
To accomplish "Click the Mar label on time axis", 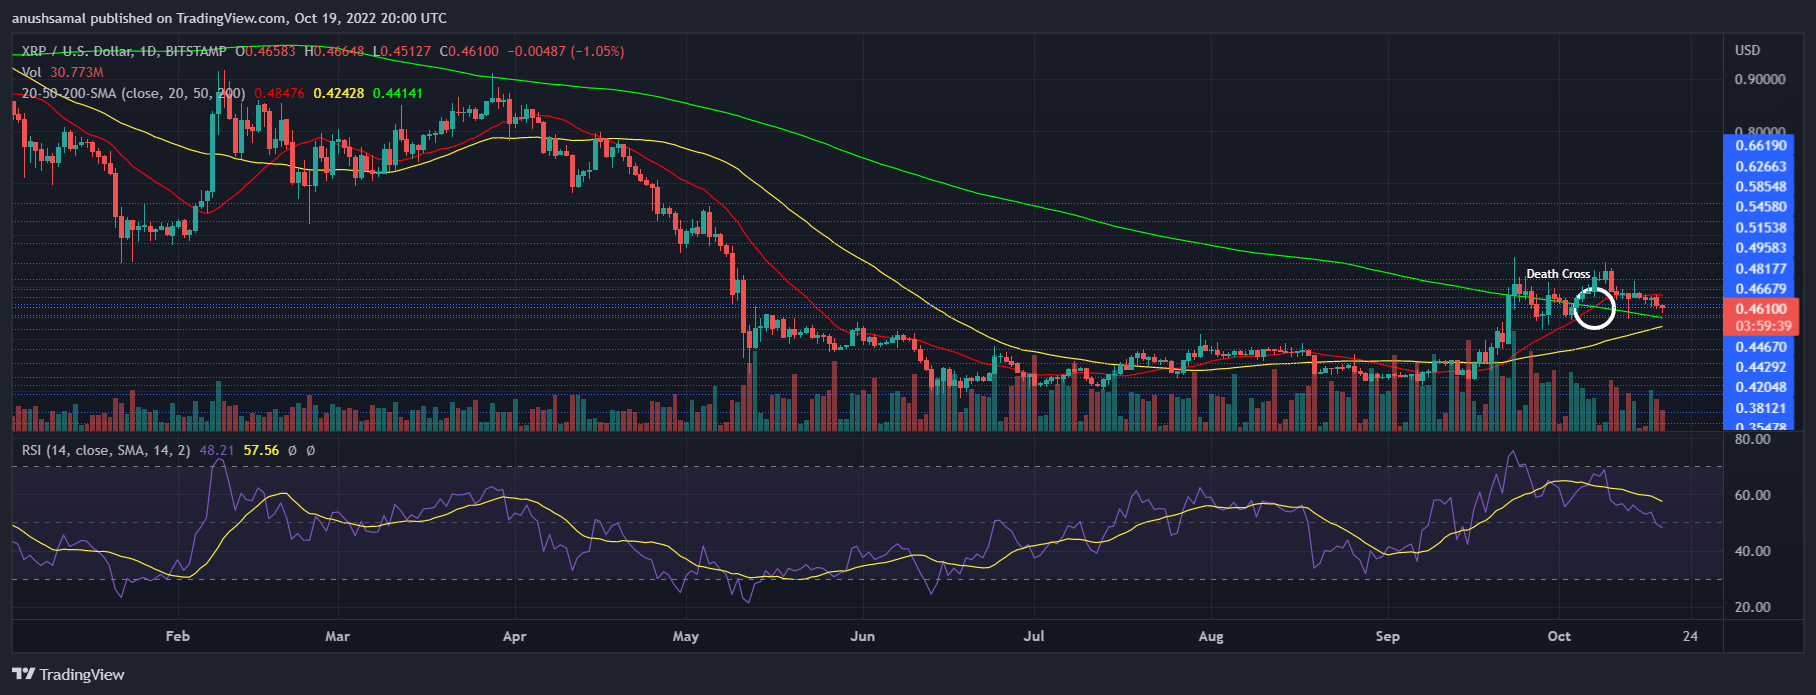I will point(338,636).
